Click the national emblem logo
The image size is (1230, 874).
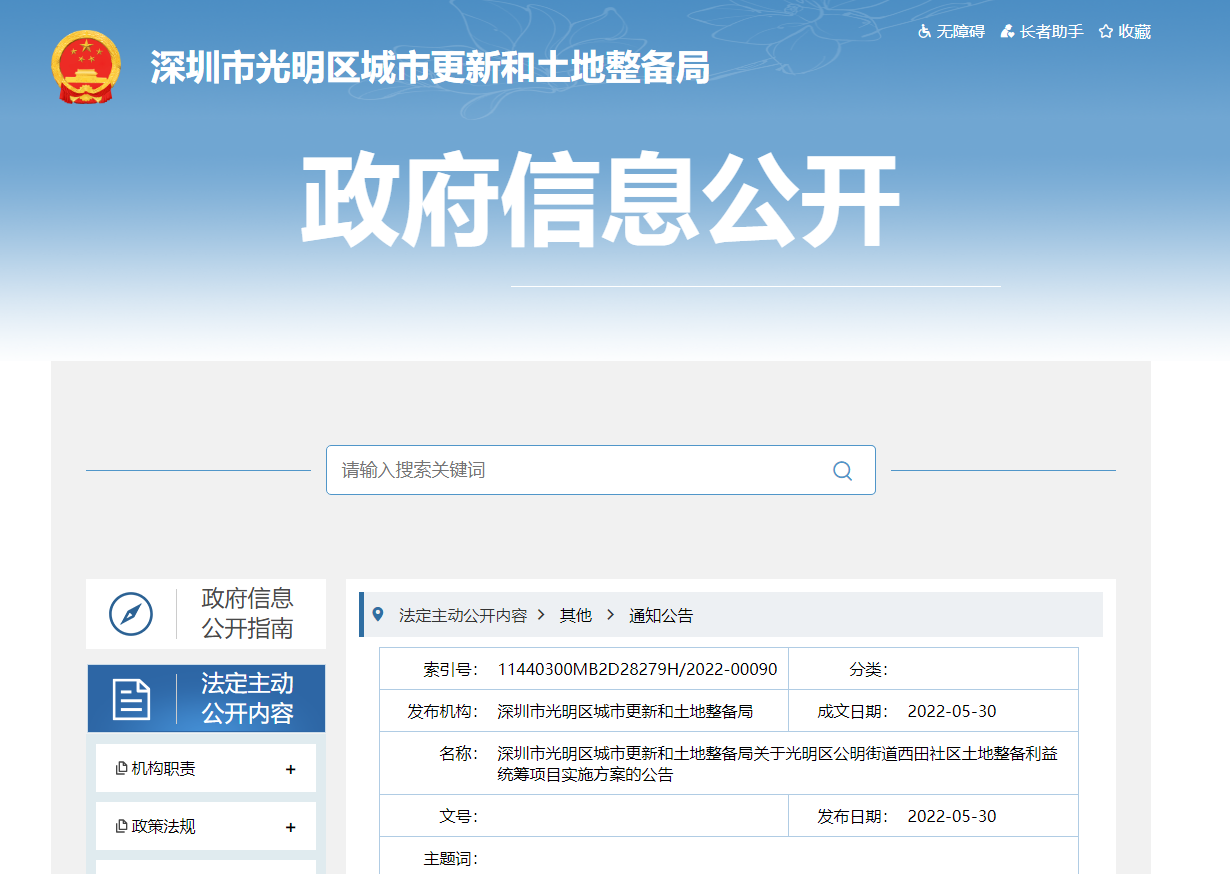click(x=85, y=67)
